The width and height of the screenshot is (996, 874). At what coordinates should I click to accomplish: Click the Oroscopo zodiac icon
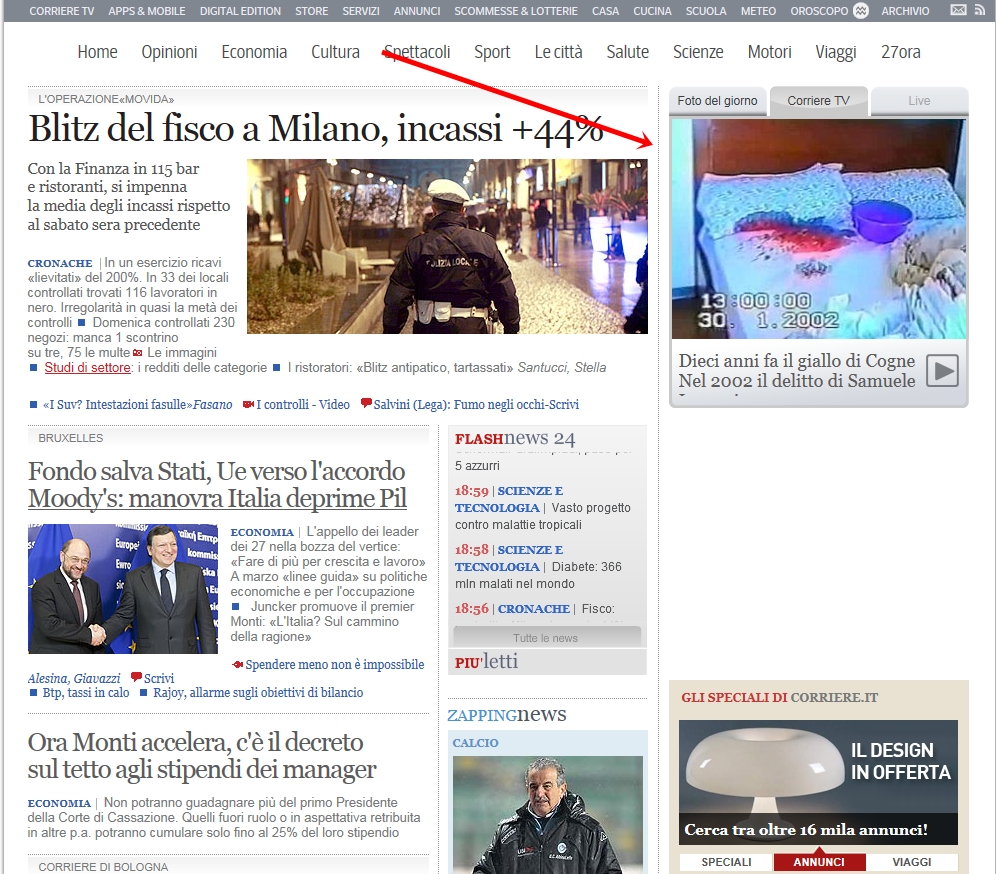point(860,11)
